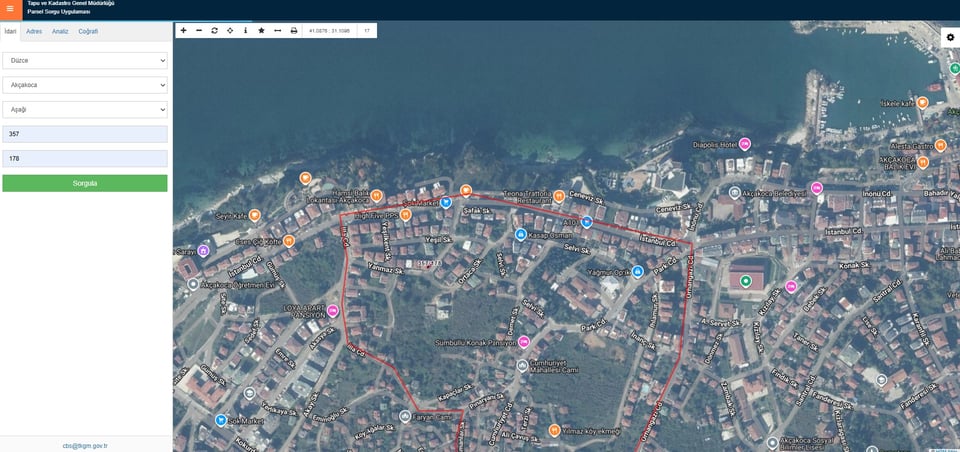The image size is (960, 452).
Task: Click the map coordinates readout
Action: click(329, 31)
